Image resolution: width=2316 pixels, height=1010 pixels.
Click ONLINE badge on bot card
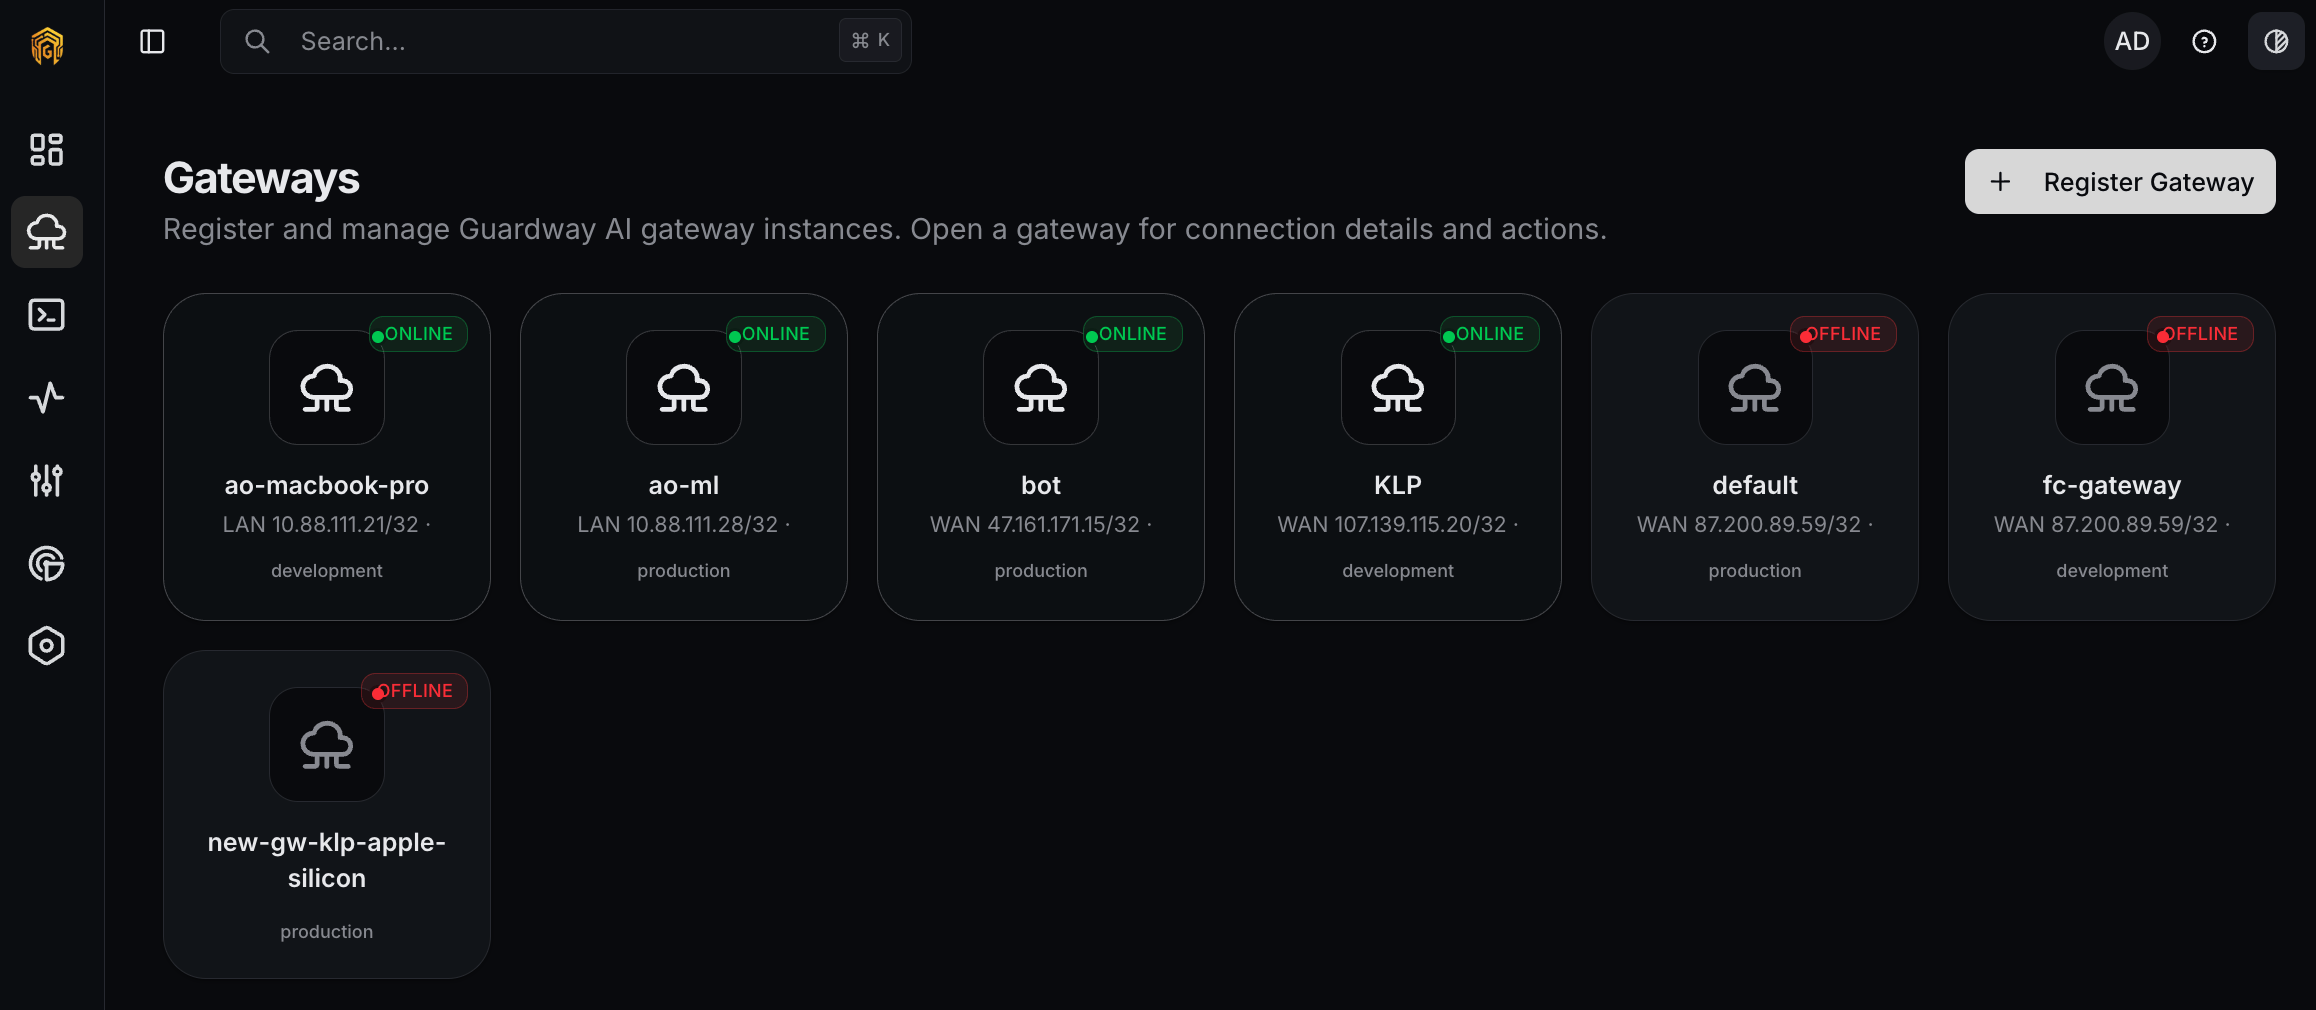(1132, 334)
